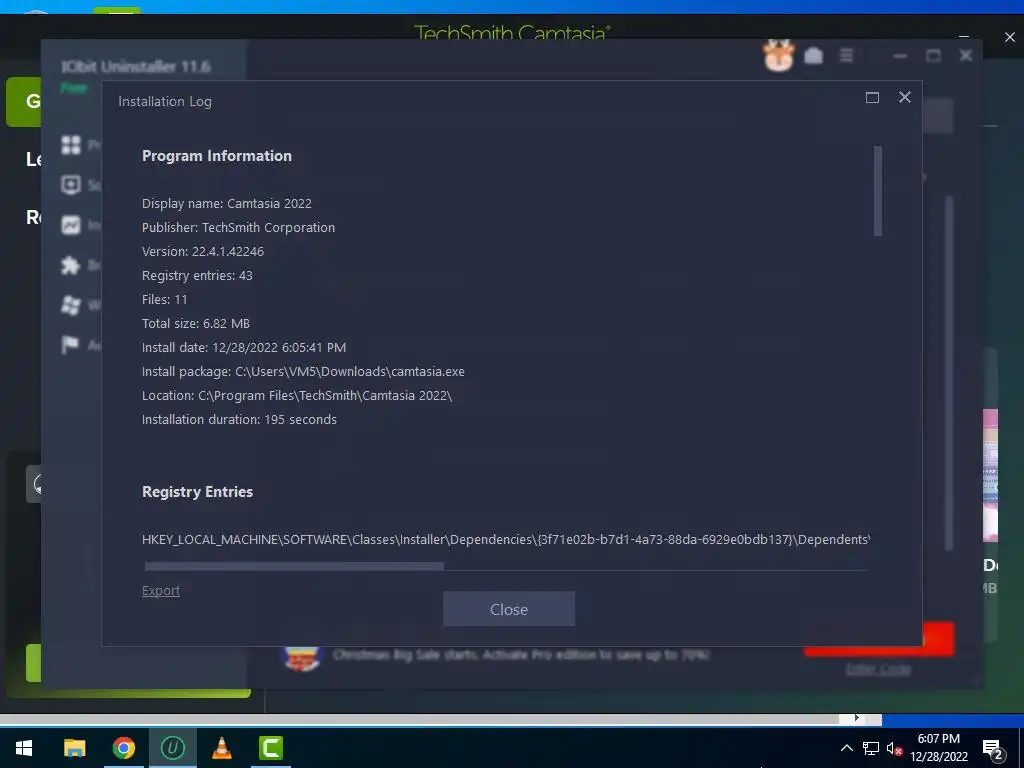Open File Explorer from the taskbar

point(74,748)
